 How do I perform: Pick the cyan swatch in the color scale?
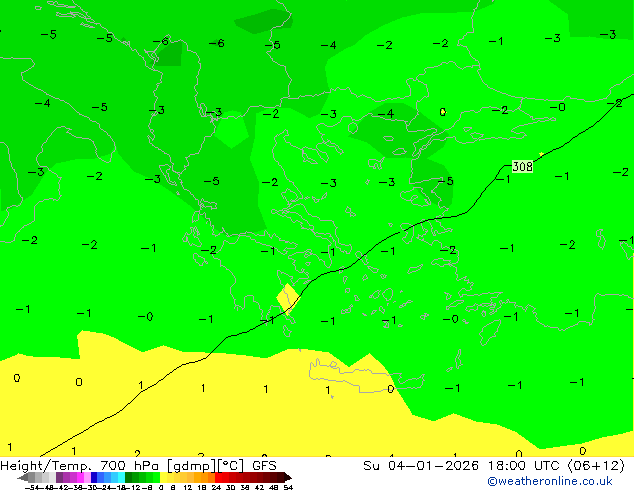[x=121, y=477]
